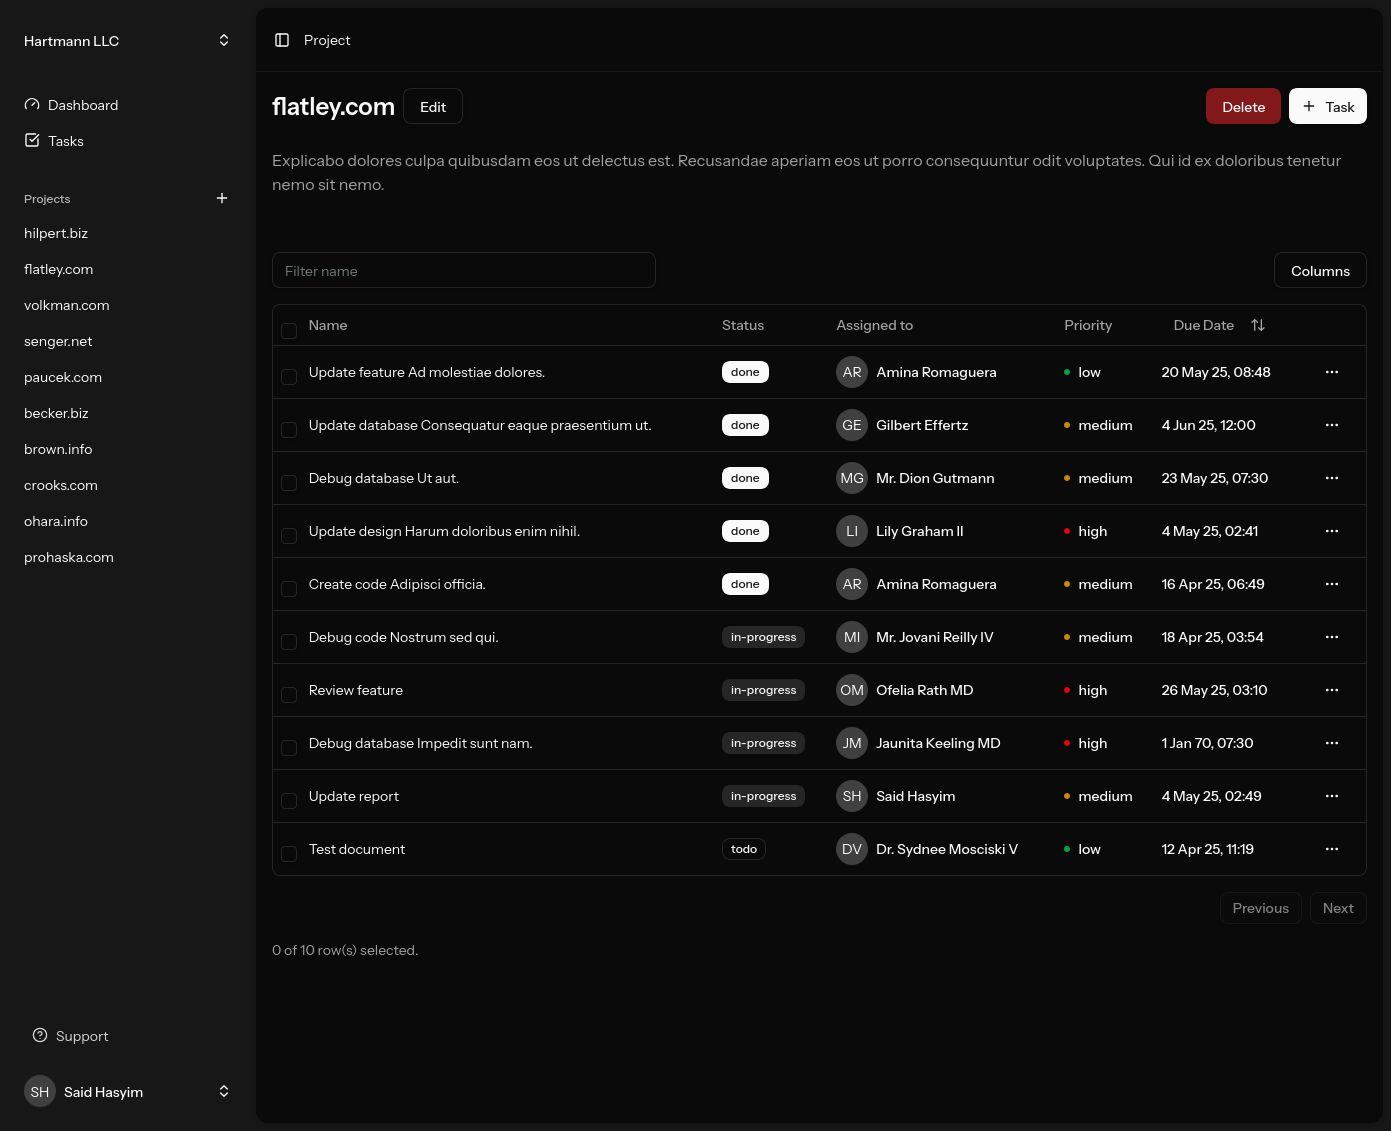Open Tasks via its checkmark icon

coord(32,141)
